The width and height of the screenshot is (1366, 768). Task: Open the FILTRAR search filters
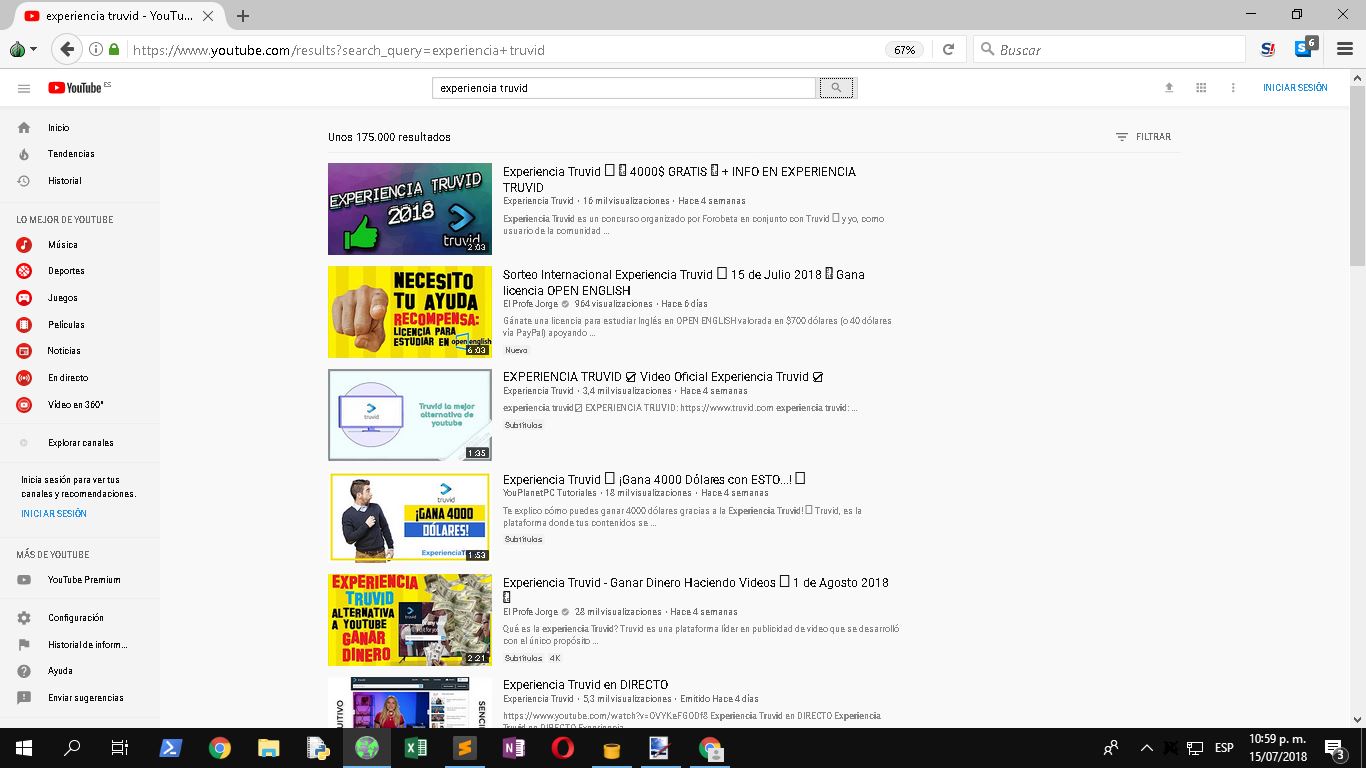point(1143,137)
